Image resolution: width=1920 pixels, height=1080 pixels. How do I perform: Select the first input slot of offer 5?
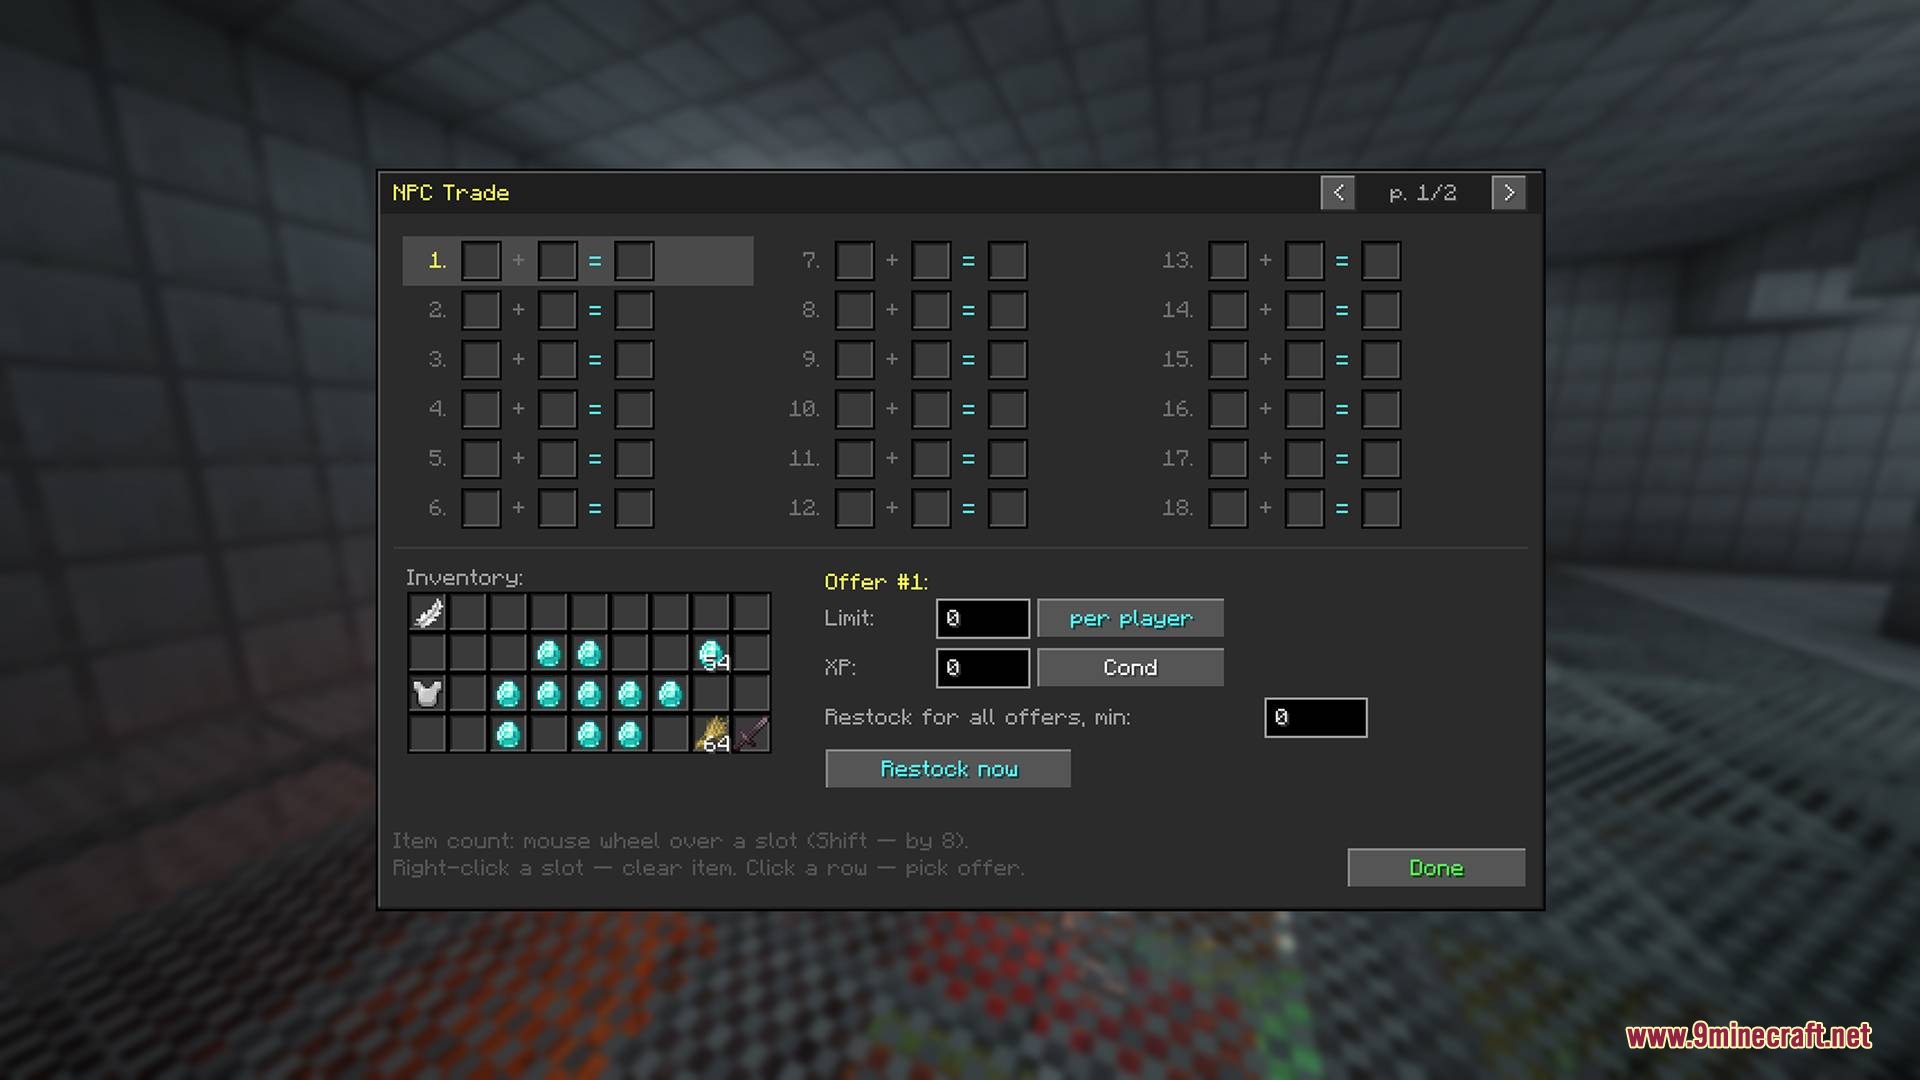[480, 458]
